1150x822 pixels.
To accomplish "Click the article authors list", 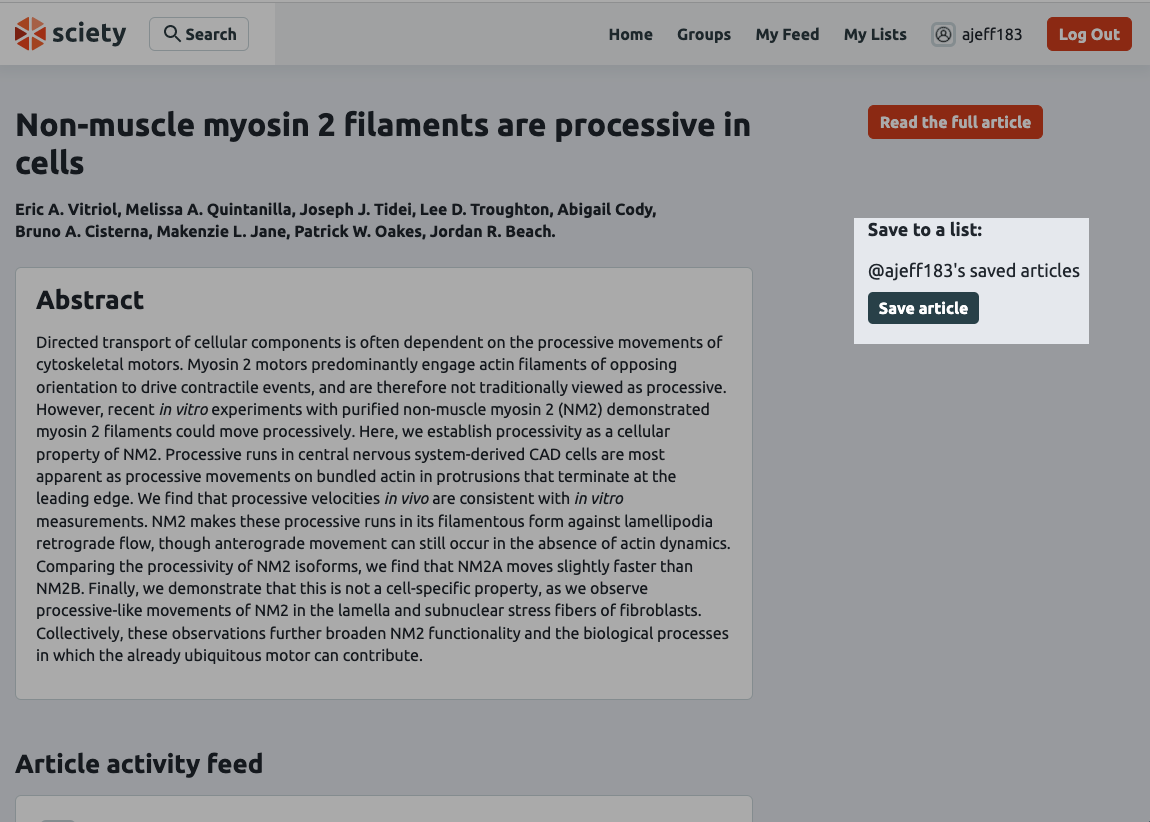I will 335,220.
